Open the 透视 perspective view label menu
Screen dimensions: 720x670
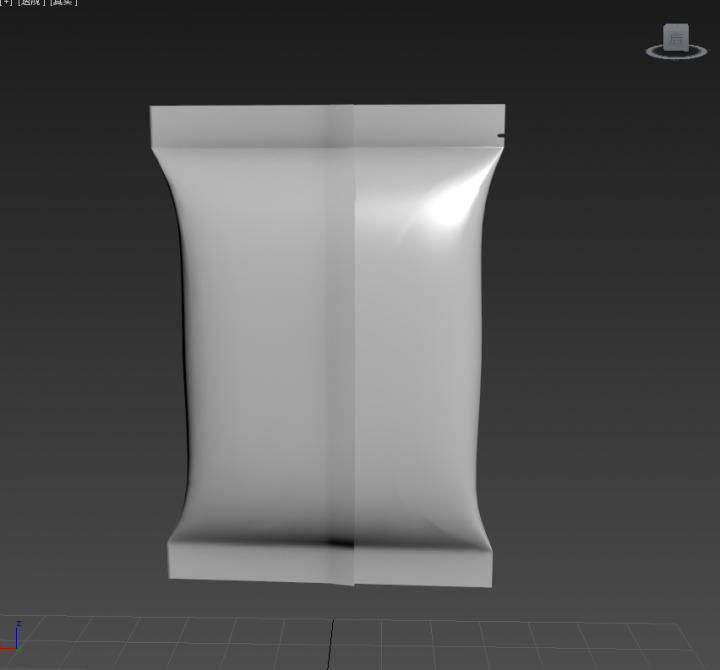tap(30, 3)
